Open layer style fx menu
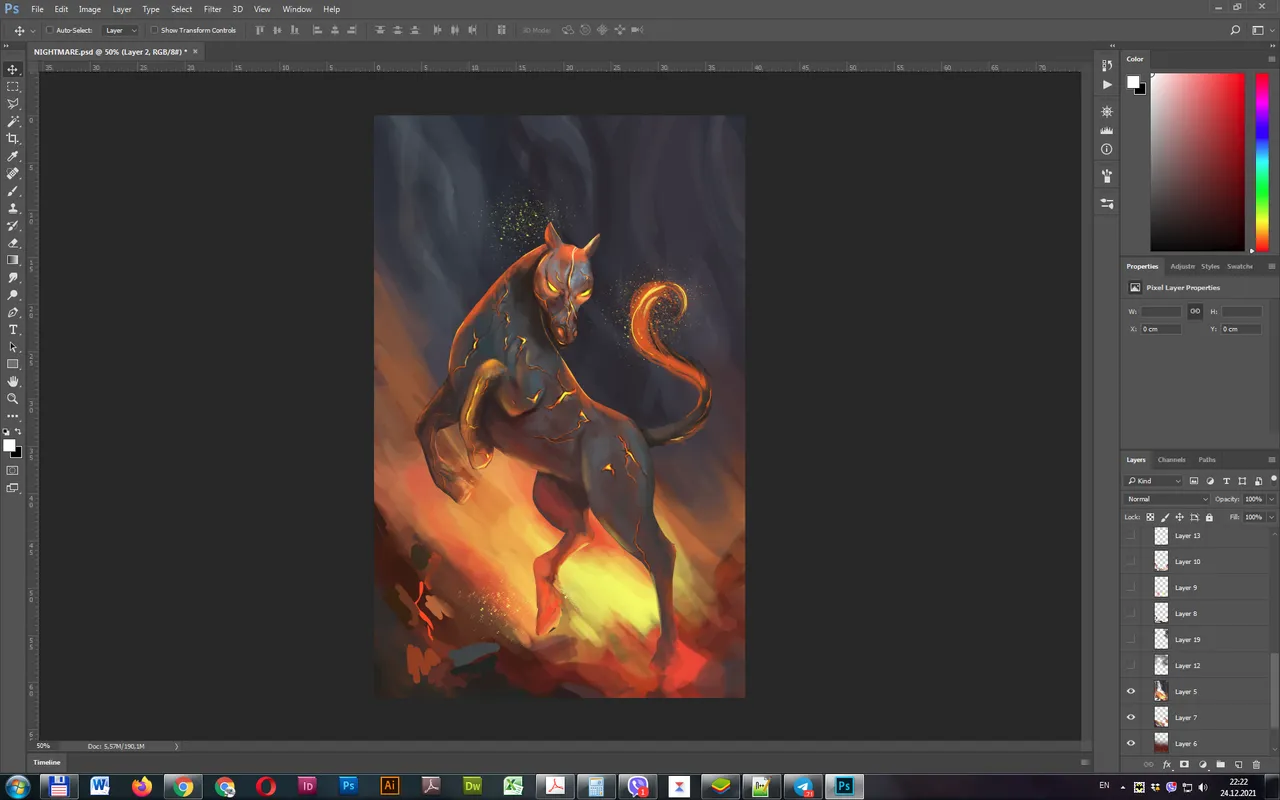The image size is (1280, 800). pos(1166,765)
